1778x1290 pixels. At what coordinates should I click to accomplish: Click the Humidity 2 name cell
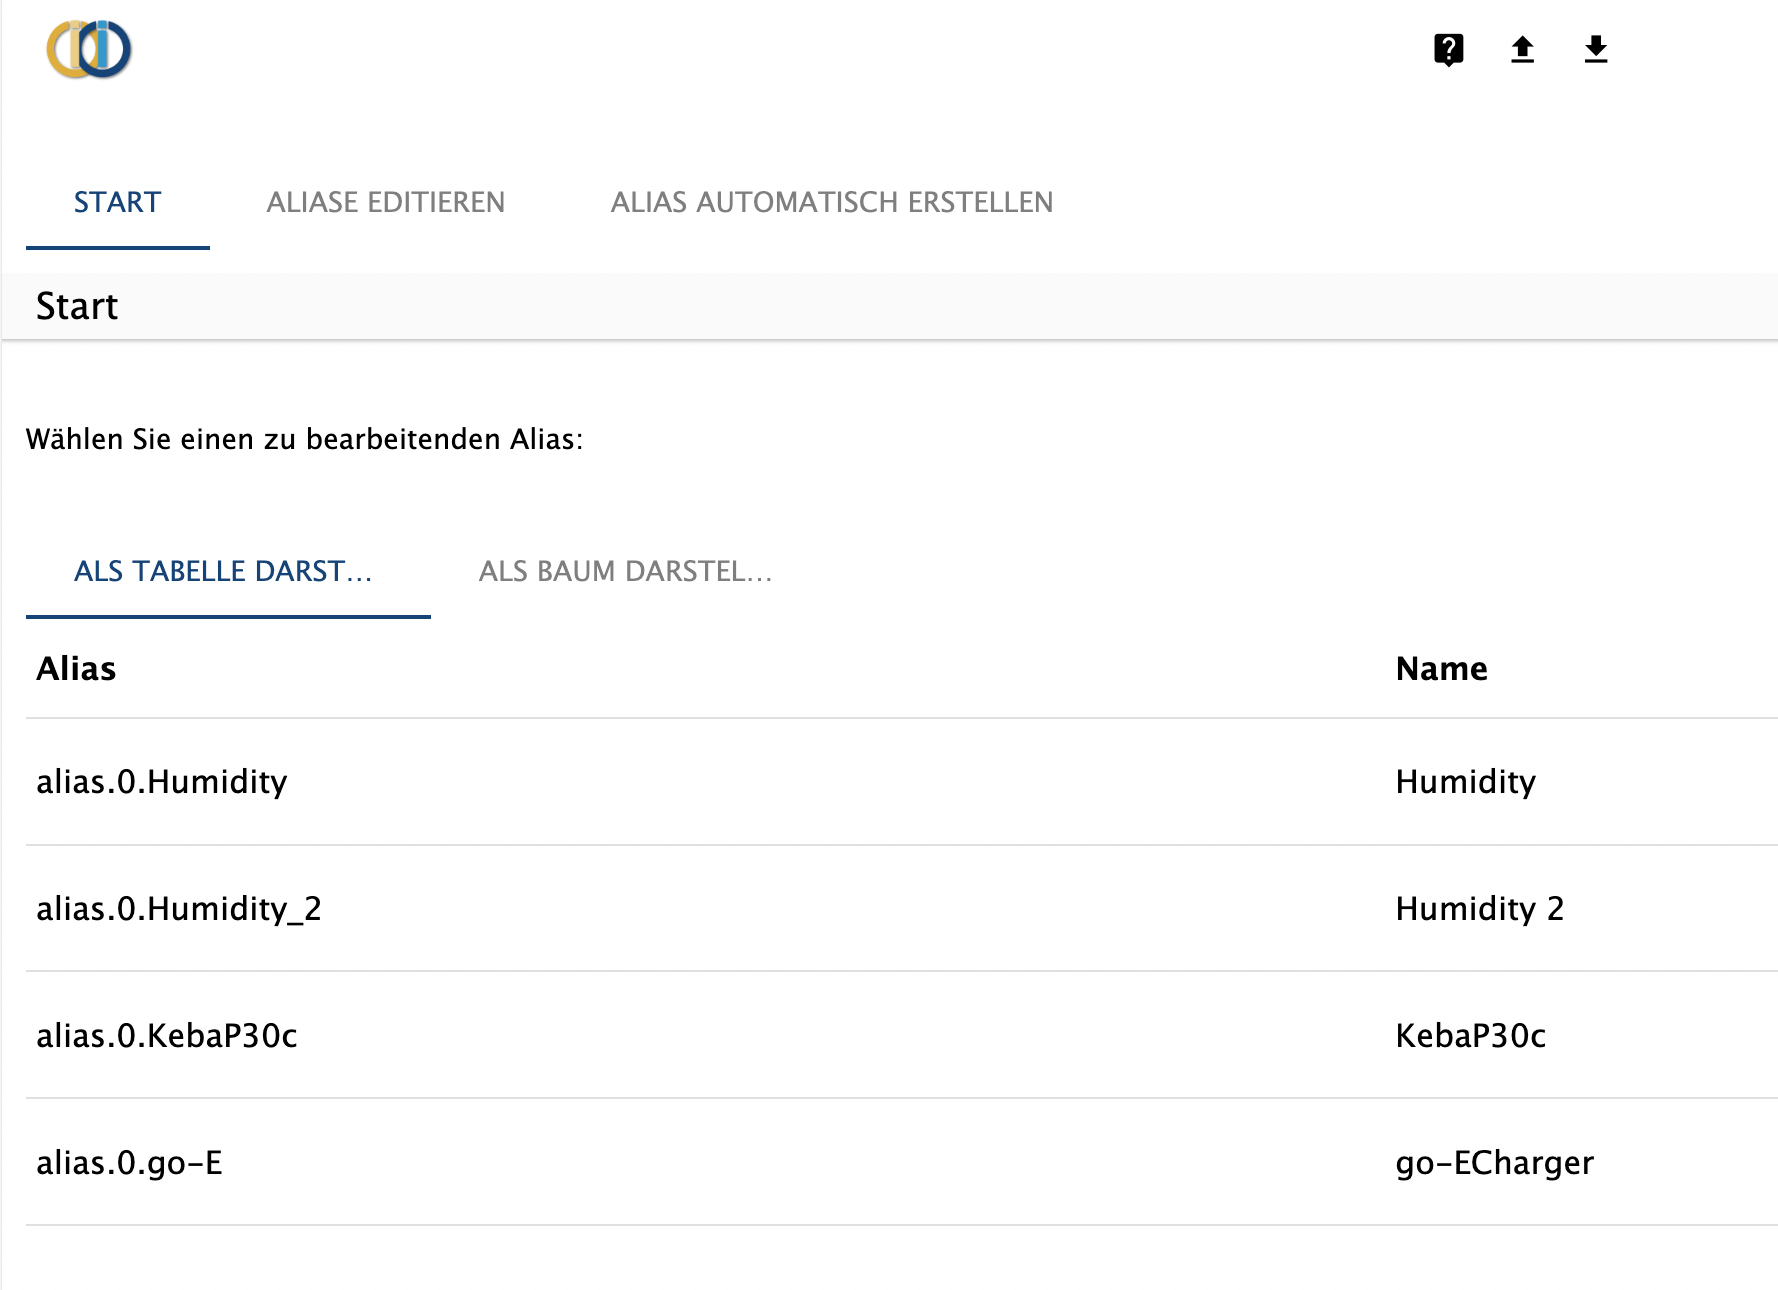pos(1479,909)
